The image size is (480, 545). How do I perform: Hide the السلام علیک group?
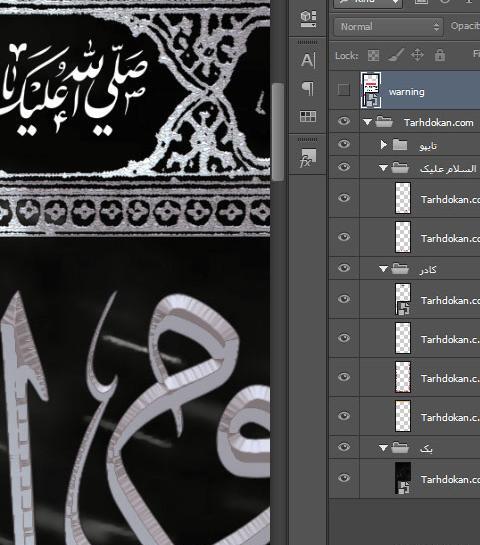[344, 167]
